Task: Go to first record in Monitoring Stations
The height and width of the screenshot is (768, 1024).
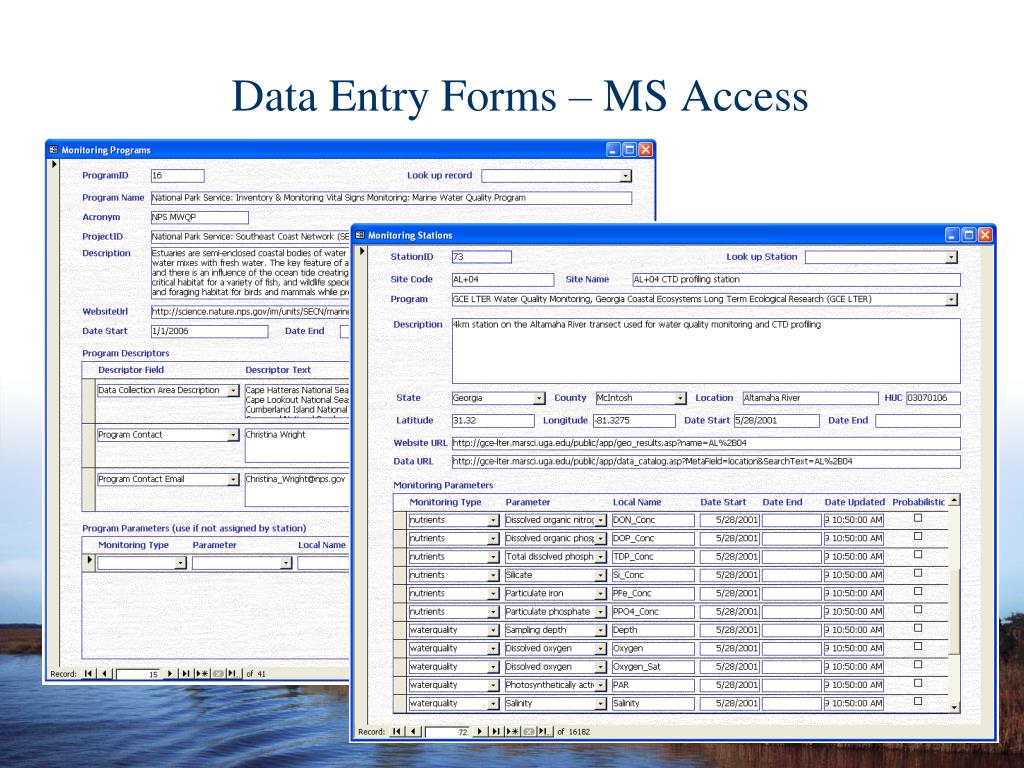Action: (397, 731)
